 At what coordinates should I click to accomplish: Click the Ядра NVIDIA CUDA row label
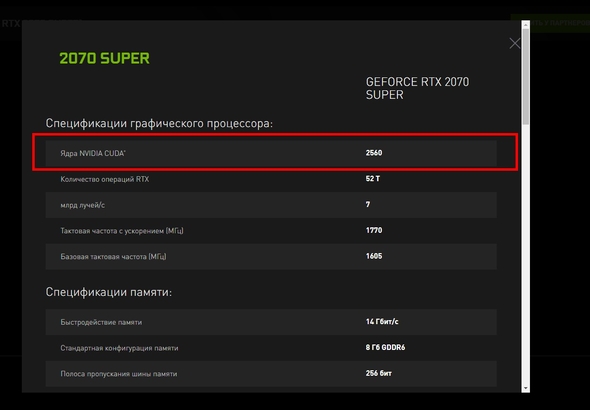coord(93,153)
